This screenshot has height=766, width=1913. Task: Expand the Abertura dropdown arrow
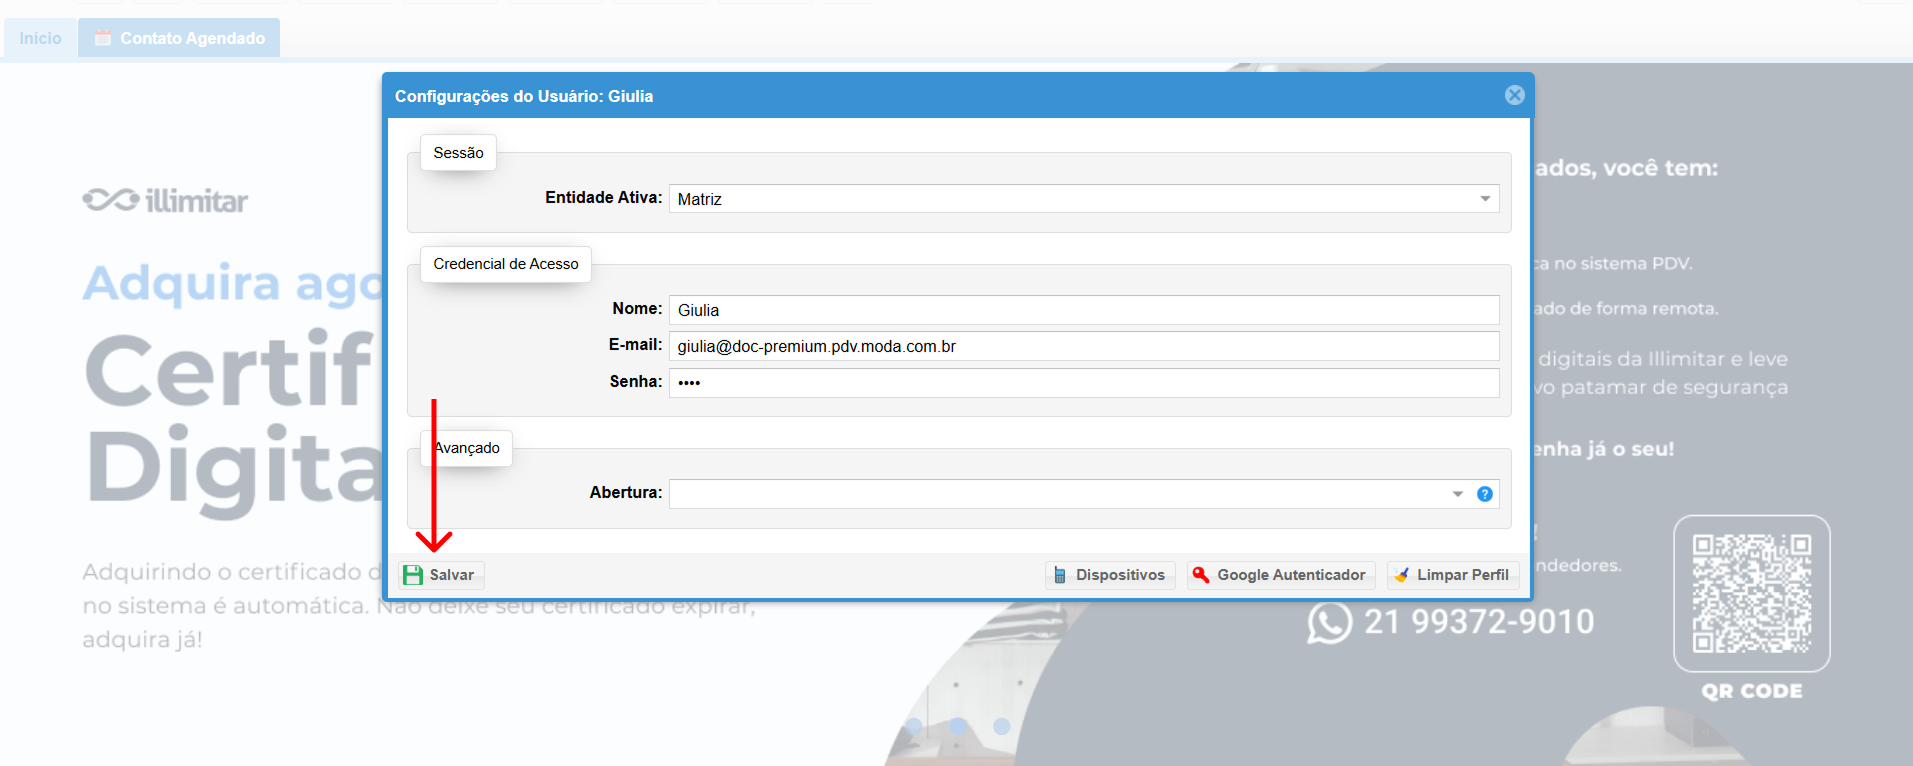1457,494
